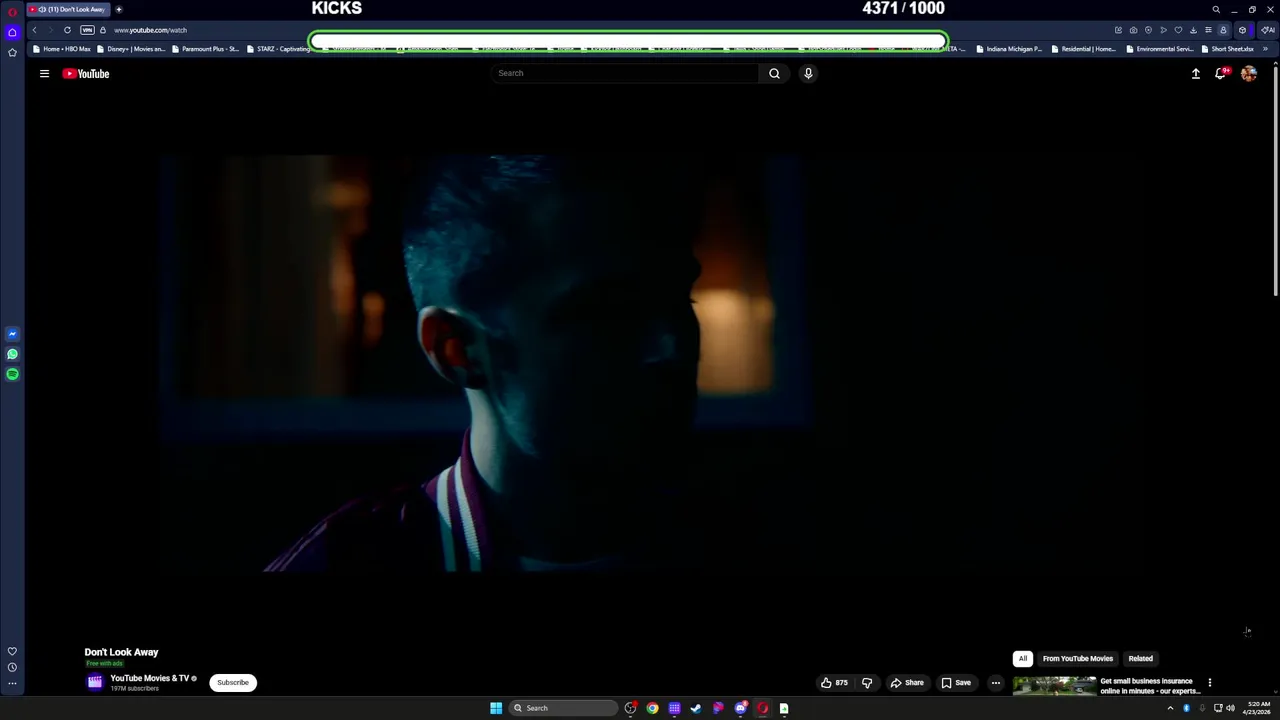Reload the page
Viewport: 1280px width, 720px height.
click(x=67, y=30)
